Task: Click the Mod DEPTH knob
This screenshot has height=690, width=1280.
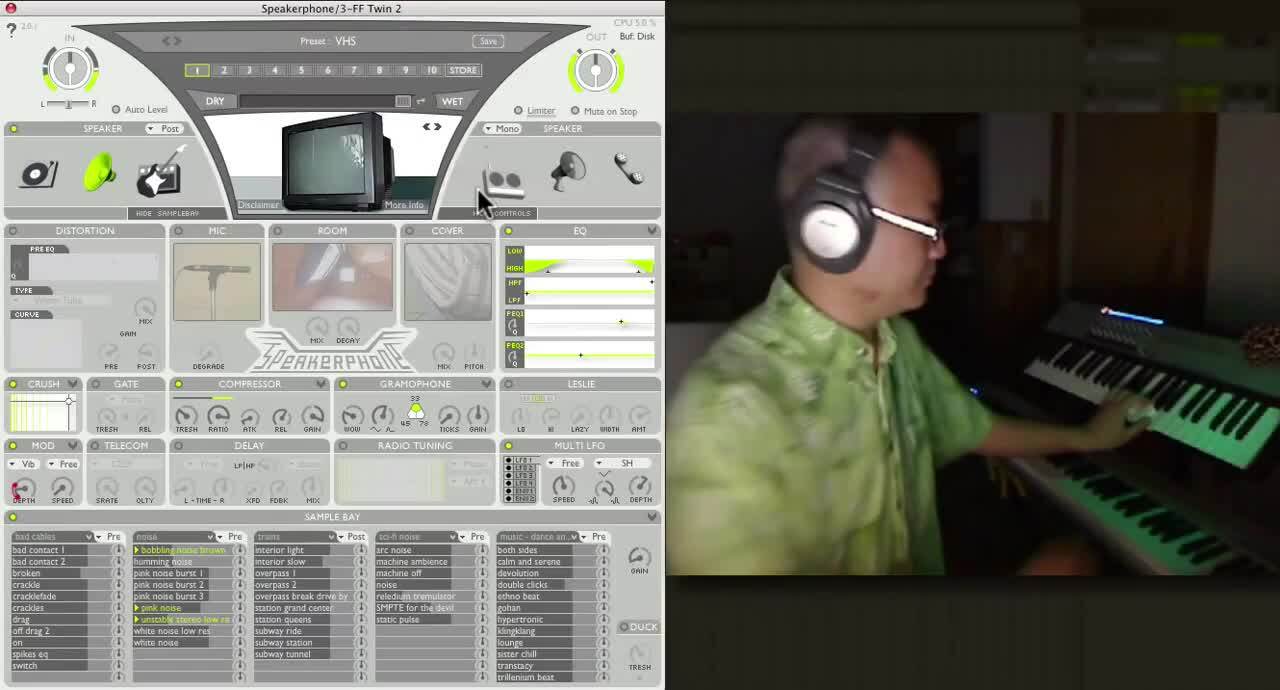Action: (22, 487)
